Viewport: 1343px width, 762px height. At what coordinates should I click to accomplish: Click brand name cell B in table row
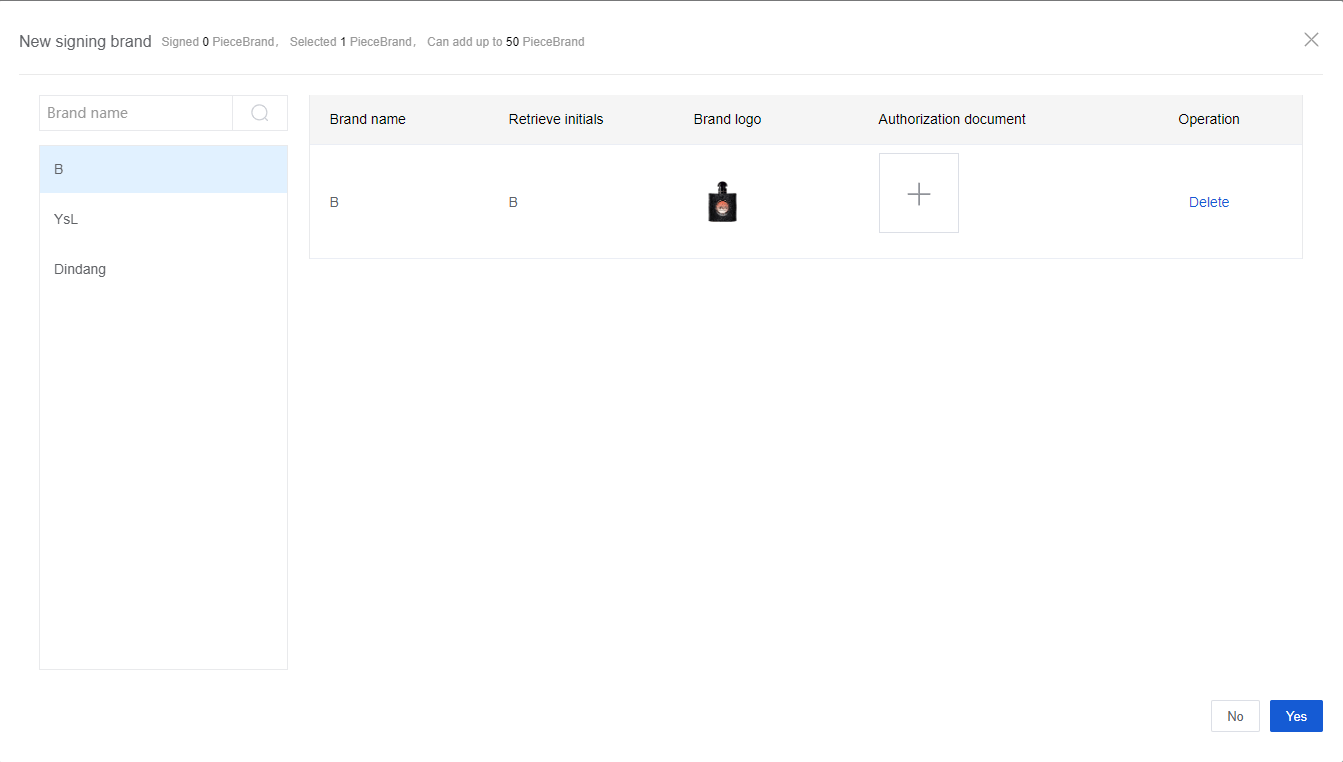coord(334,202)
